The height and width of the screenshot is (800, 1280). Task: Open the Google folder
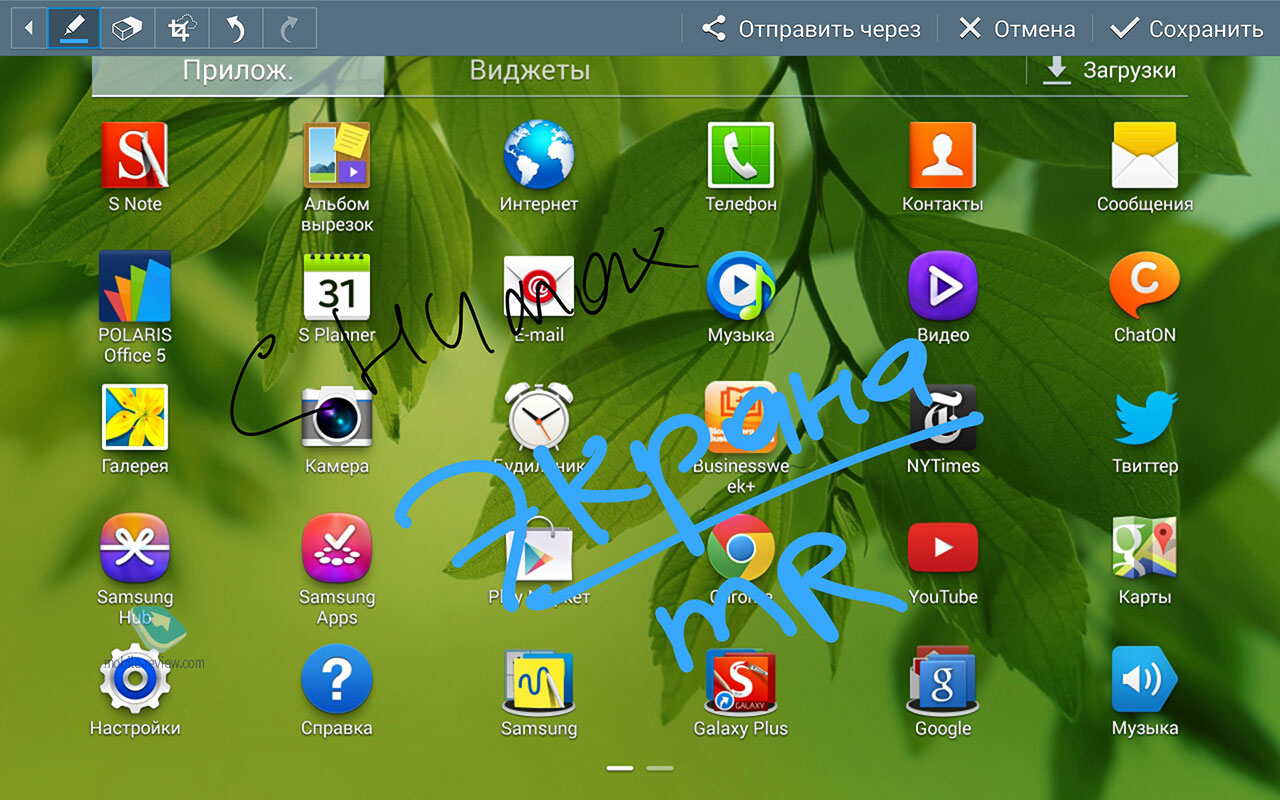coord(943,692)
